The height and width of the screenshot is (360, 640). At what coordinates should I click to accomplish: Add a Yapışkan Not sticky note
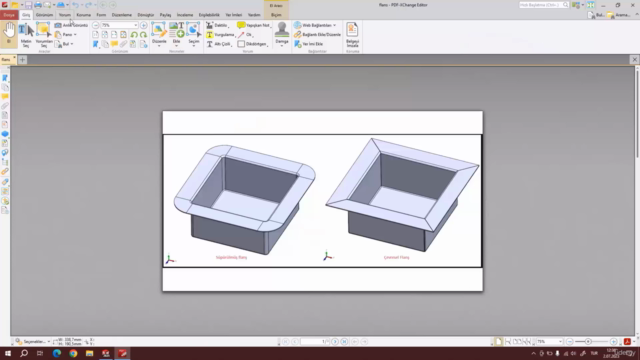pyautogui.click(x=254, y=25)
